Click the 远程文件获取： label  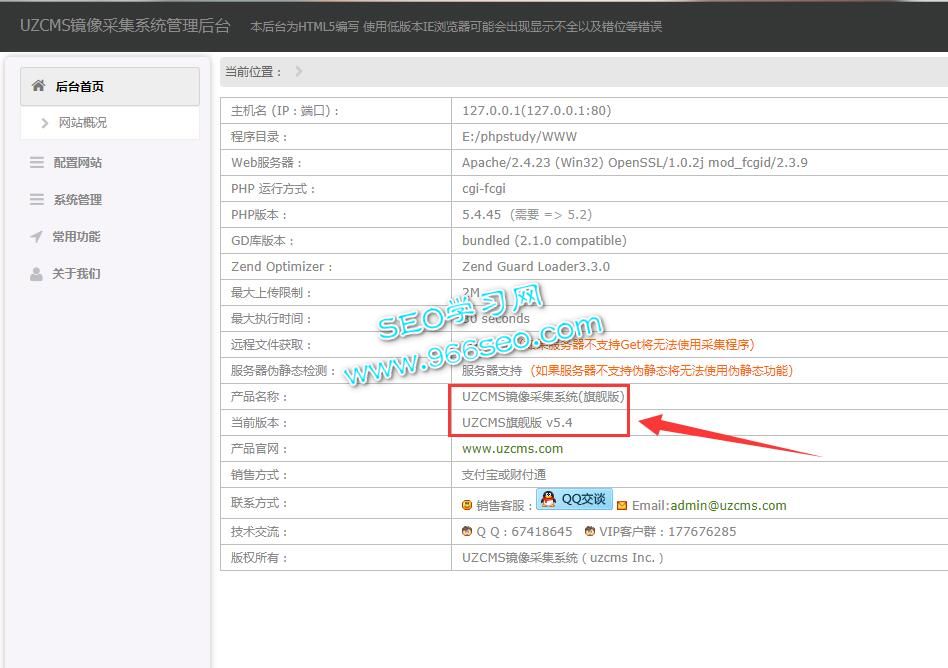pyautogui.click(x=271, y=345)
